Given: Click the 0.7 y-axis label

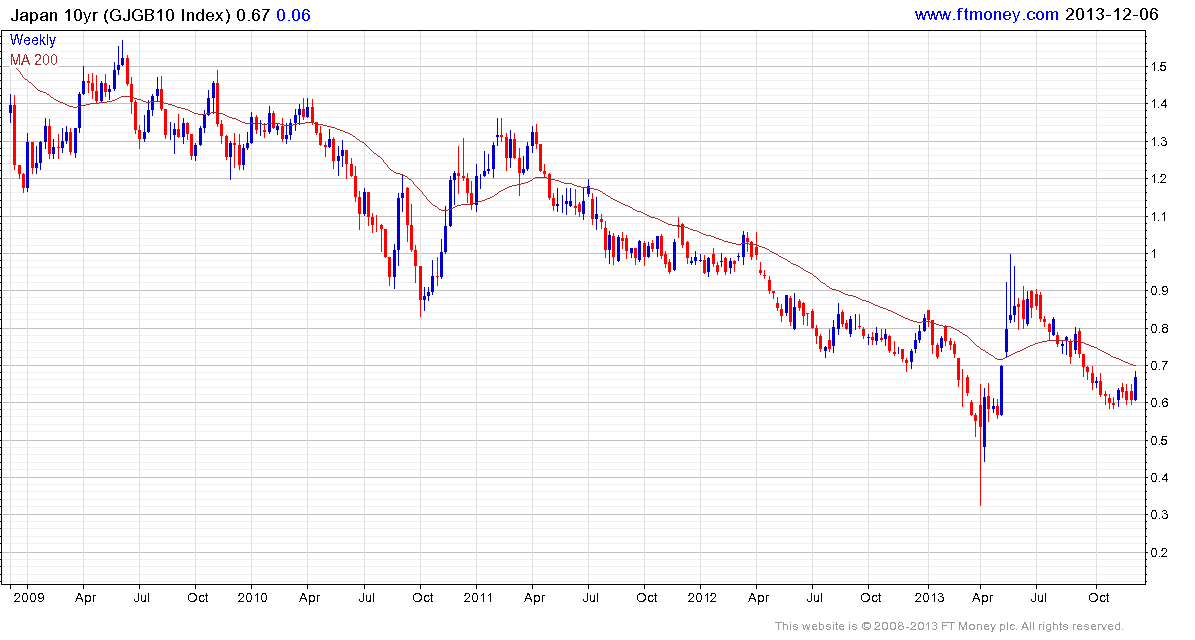Looking at the screenshot, I should click(1158, 366).
